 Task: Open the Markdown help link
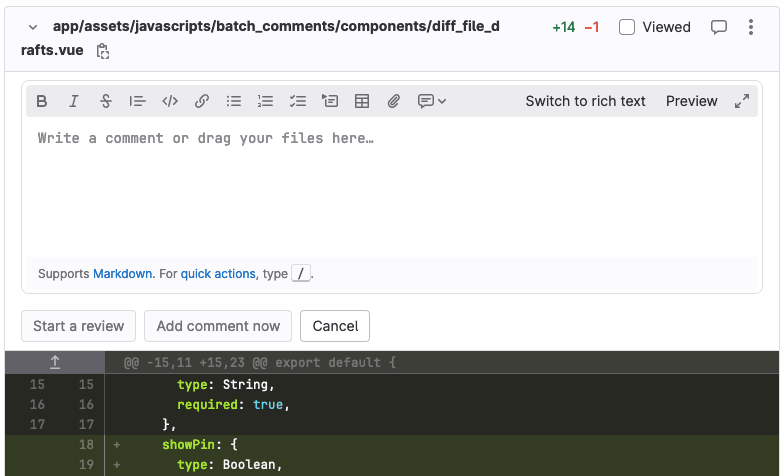pyautogui.click(x=122, y=274)
